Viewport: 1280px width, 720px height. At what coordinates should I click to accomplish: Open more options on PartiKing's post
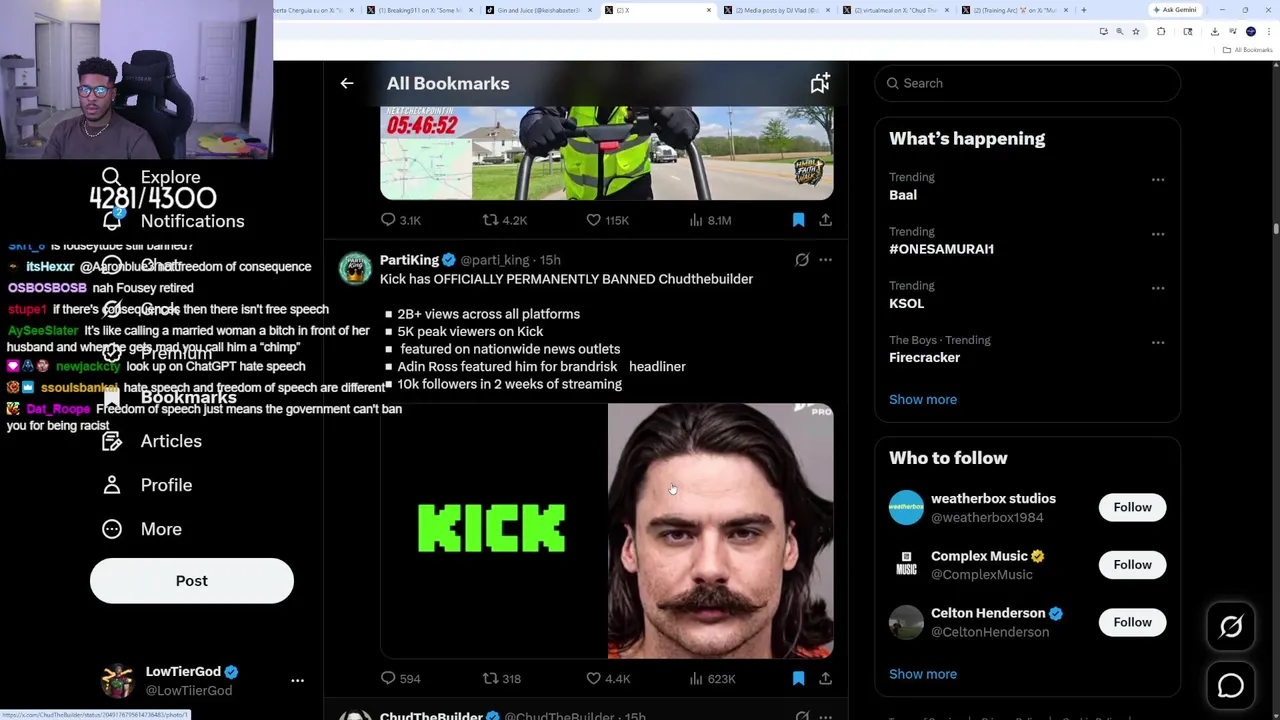pos(825,260)
